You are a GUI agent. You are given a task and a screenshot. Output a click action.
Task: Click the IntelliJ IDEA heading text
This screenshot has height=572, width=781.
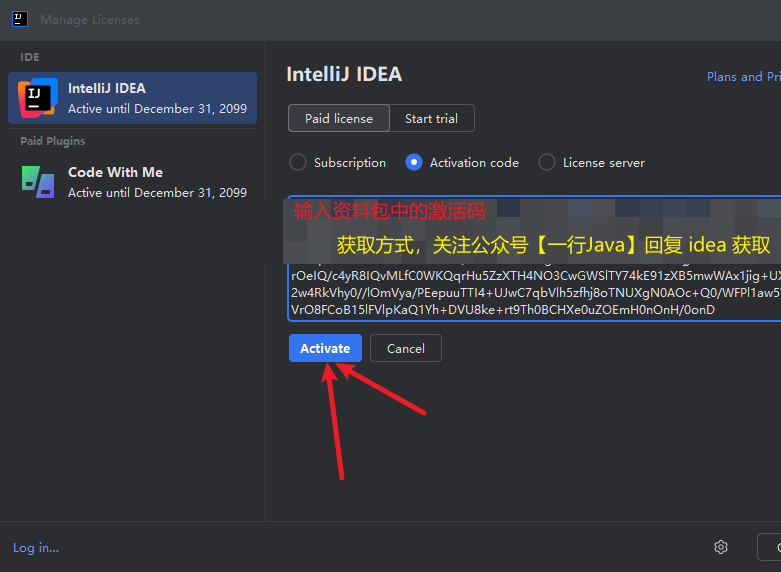pos(344,74)
